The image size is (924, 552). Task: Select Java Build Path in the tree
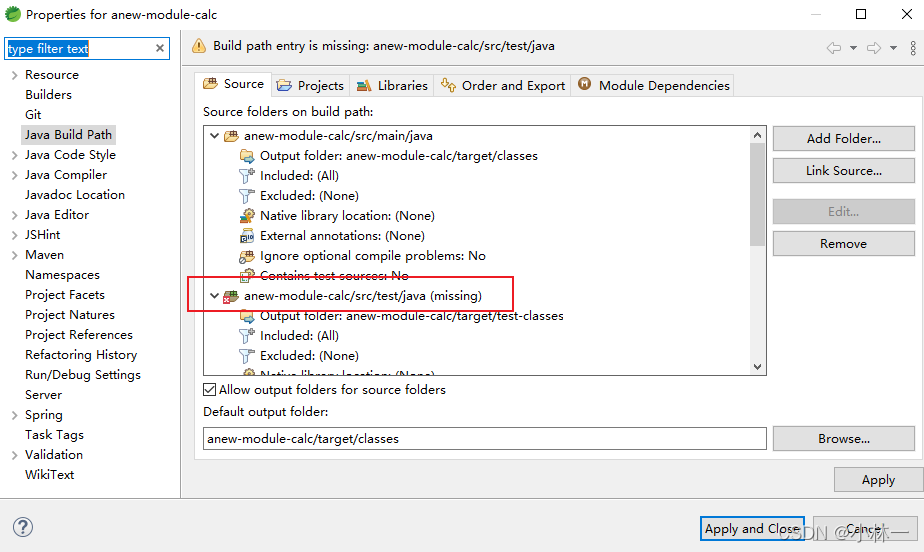[68, 135]
